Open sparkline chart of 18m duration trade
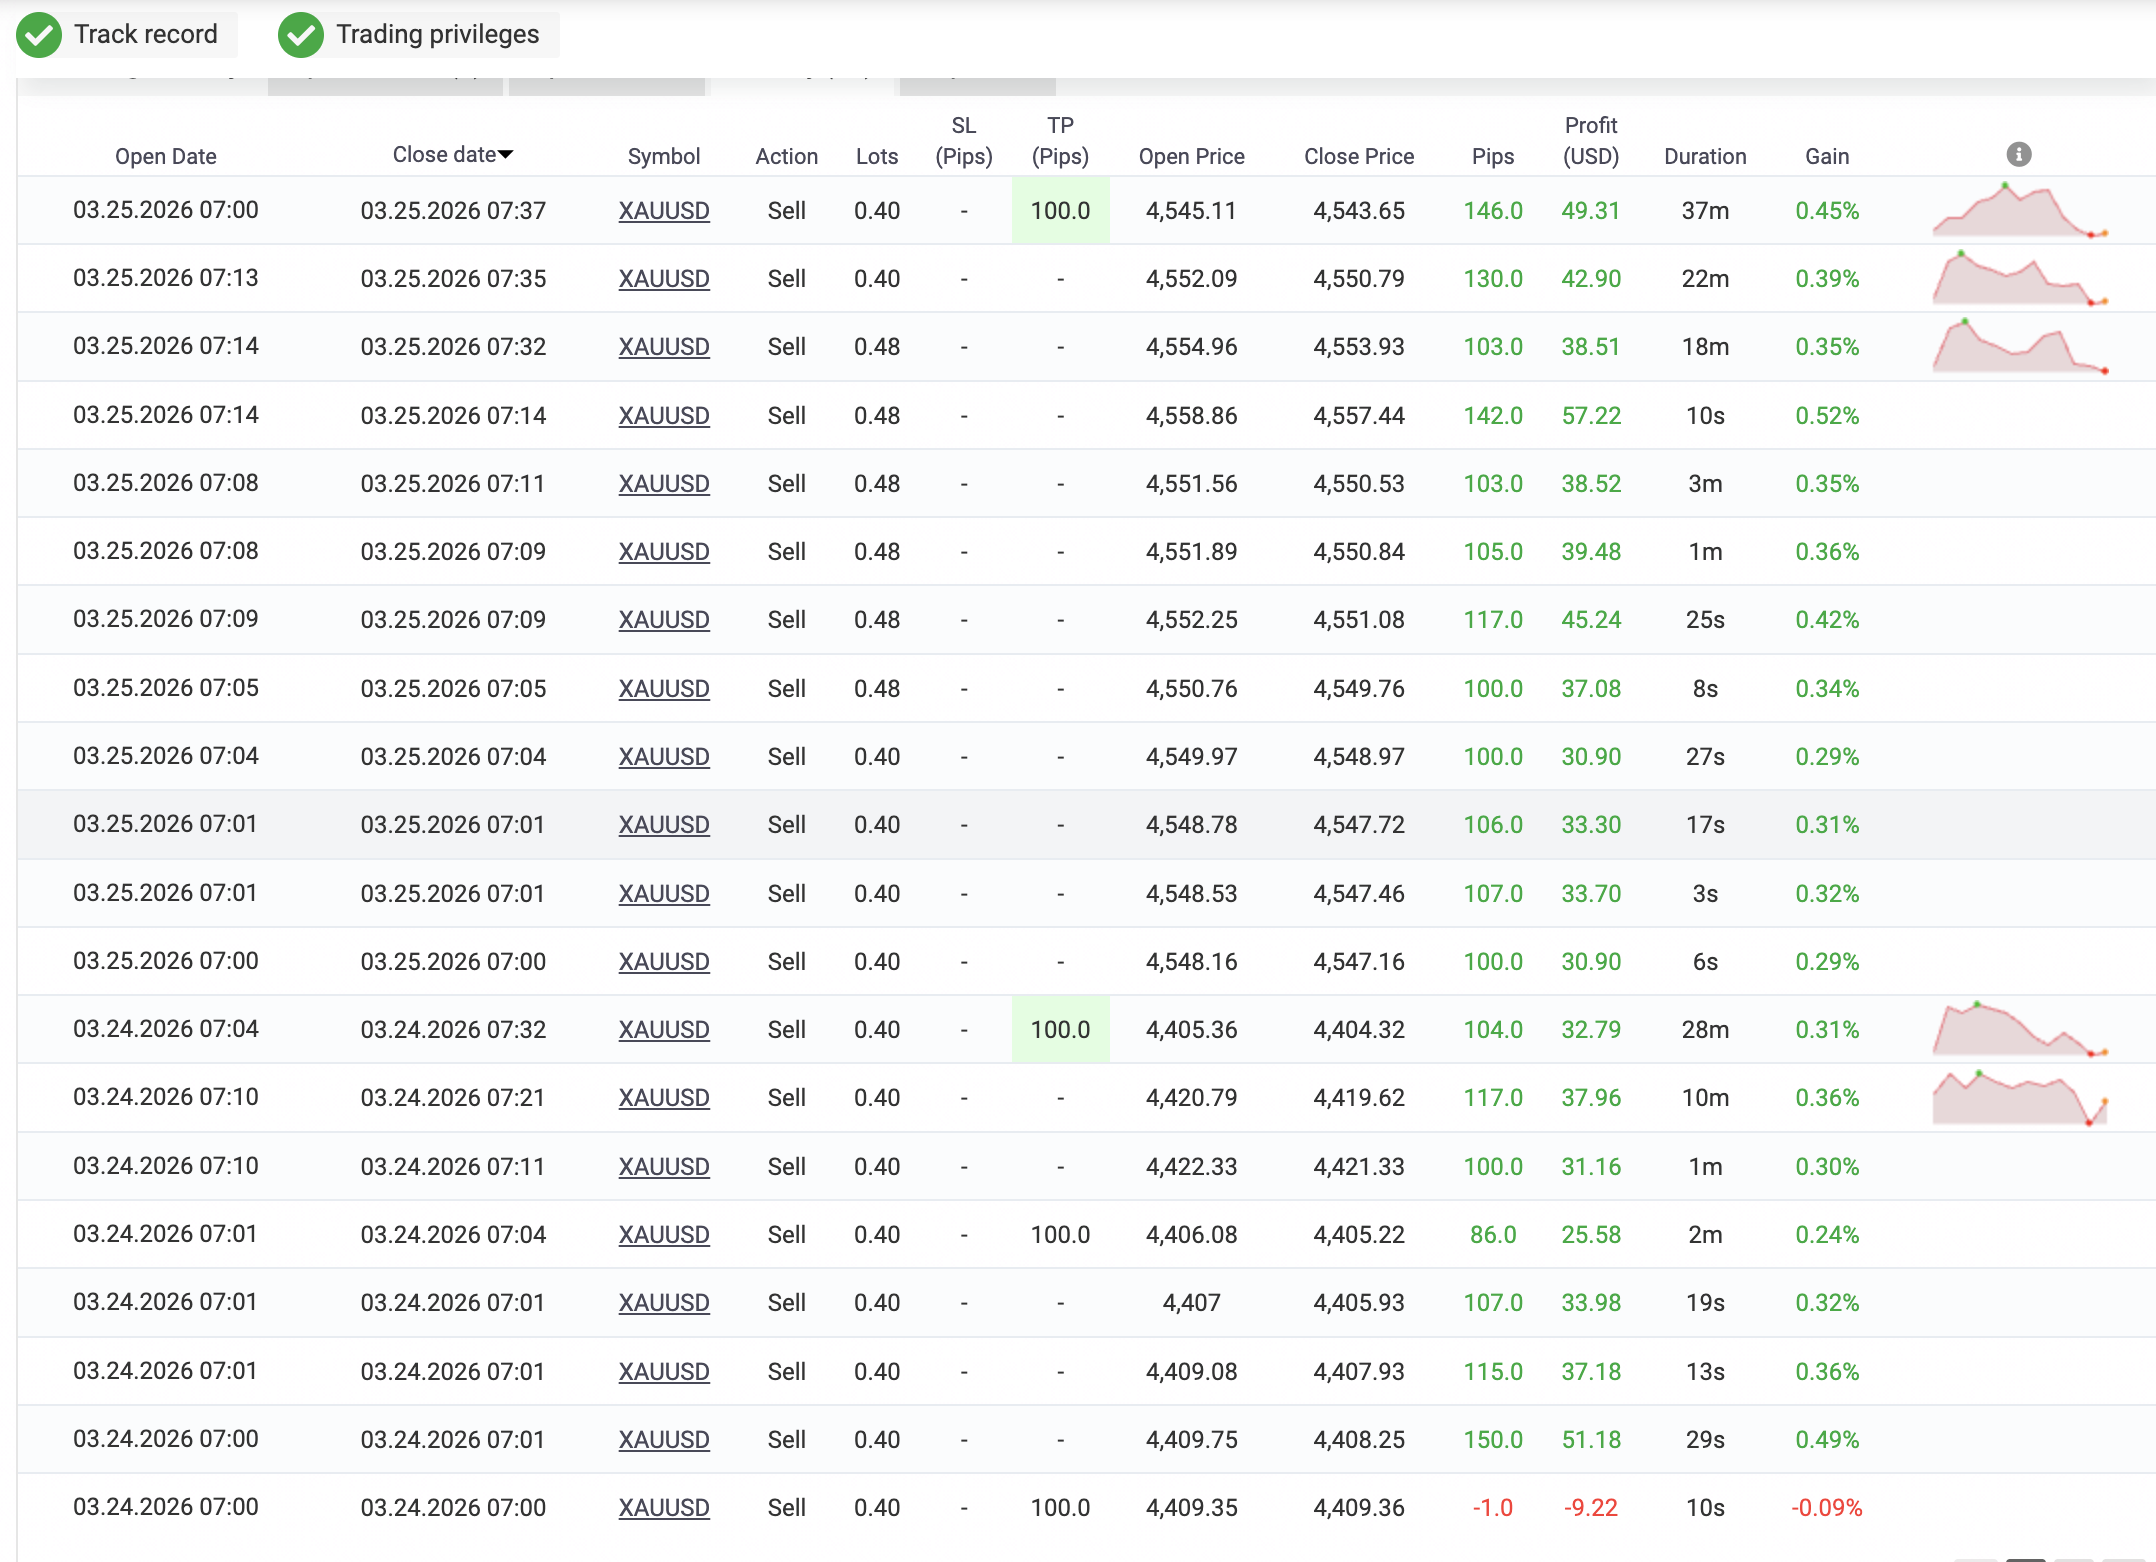This screenshot has height=1562, width=2156. tap(2019, 347)
